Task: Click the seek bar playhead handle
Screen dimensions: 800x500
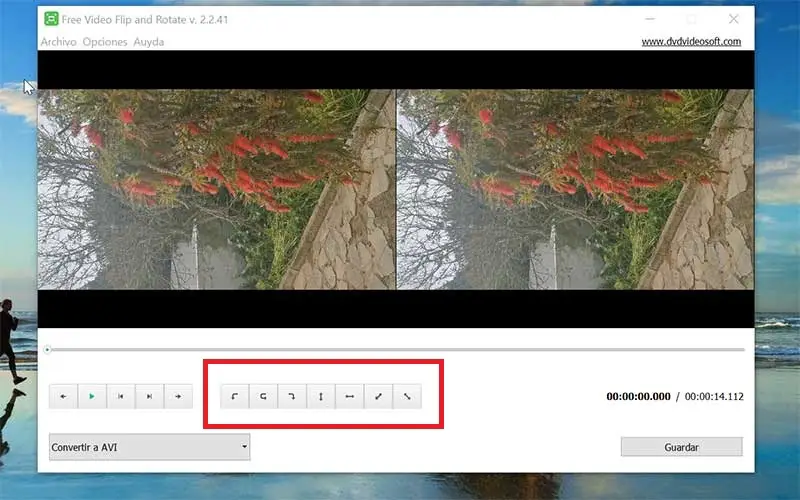Action: tap(47, 349)
